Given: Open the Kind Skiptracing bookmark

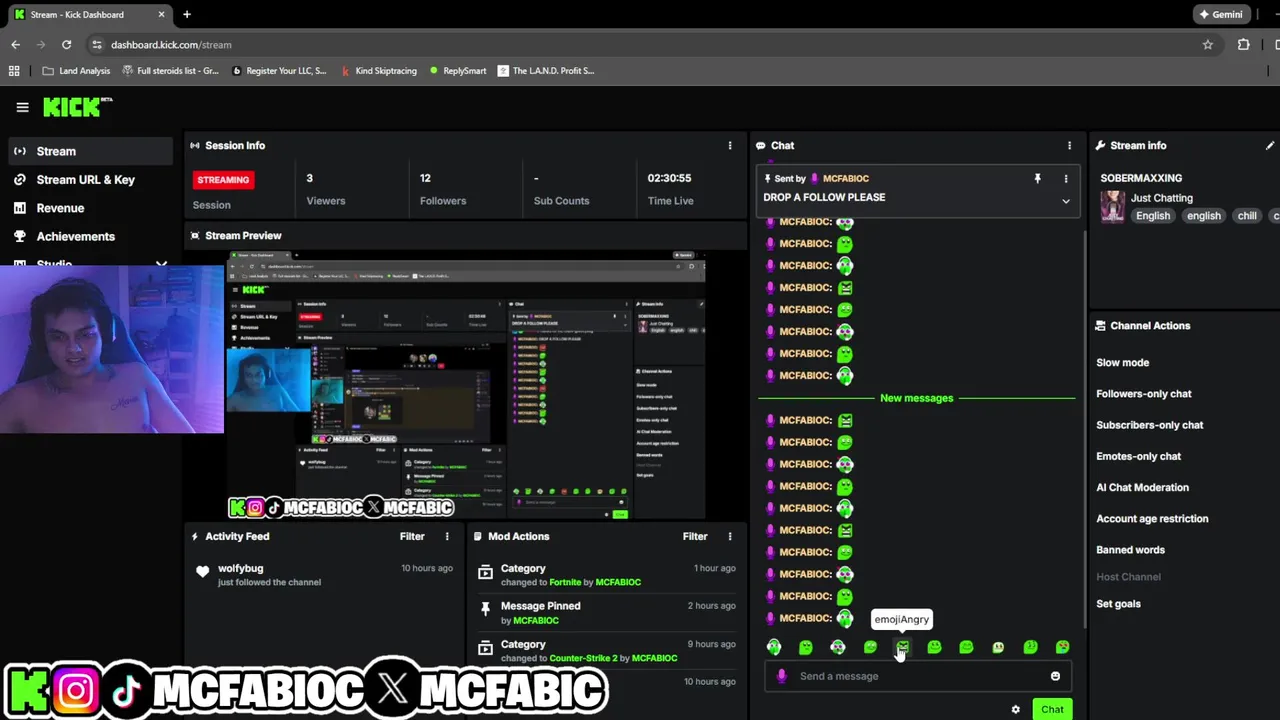Looking at the screenshot, I should tap(378, 71).
